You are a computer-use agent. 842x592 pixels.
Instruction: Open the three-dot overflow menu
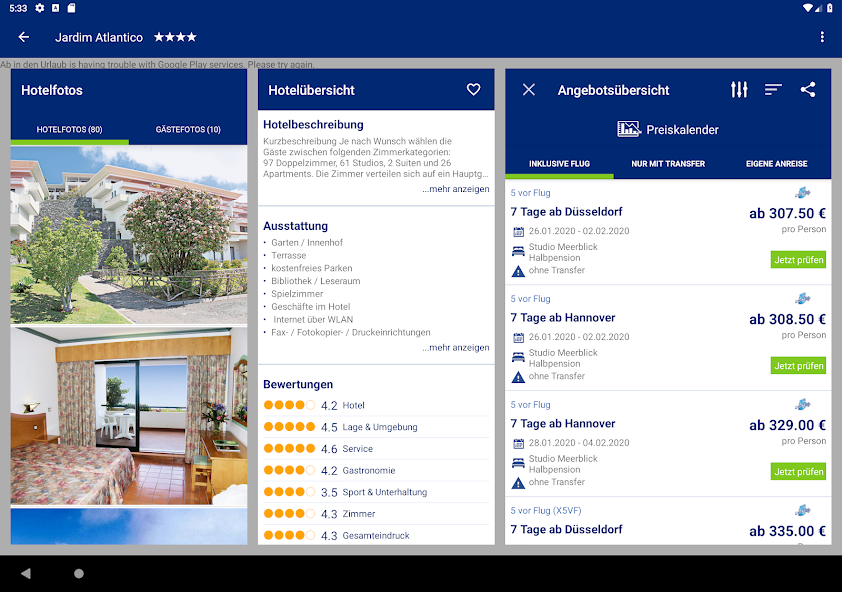(x=822, y=37)
